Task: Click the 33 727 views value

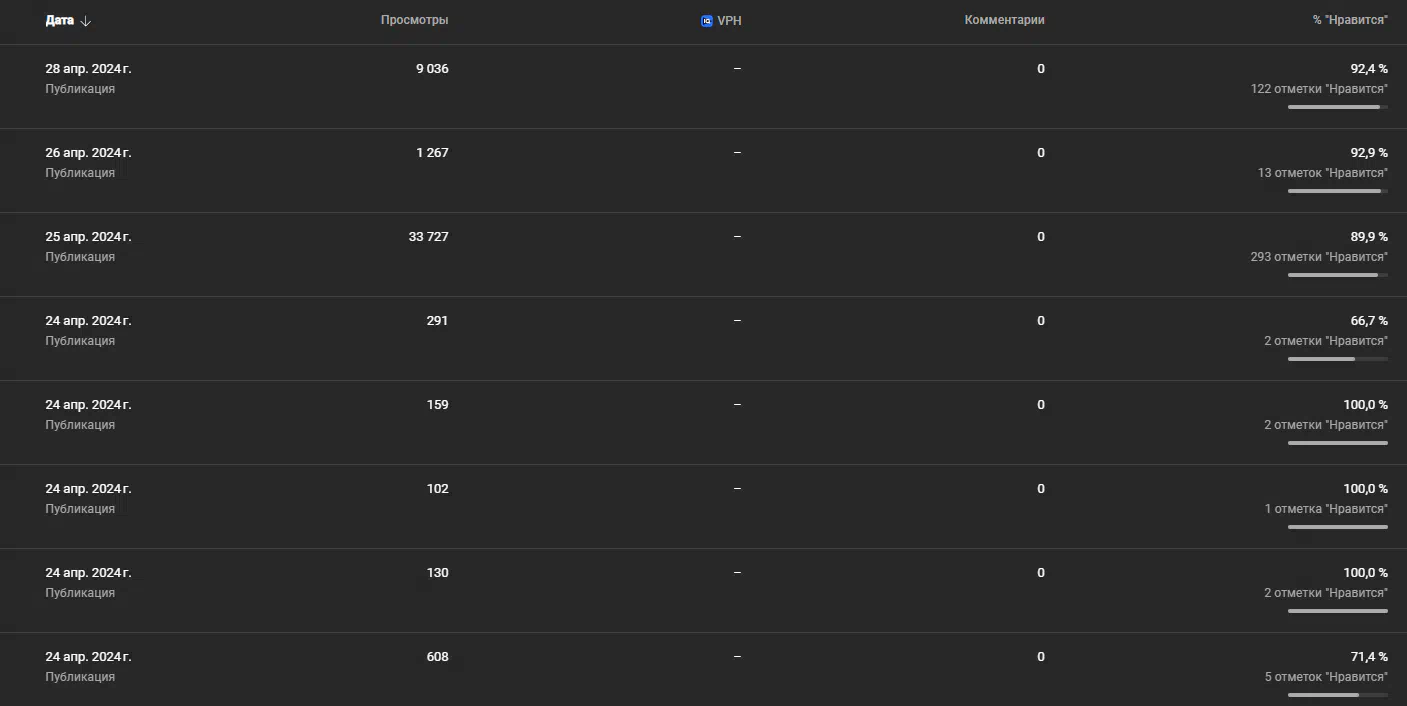Action: pyautogui.click(x=428, y=237)
